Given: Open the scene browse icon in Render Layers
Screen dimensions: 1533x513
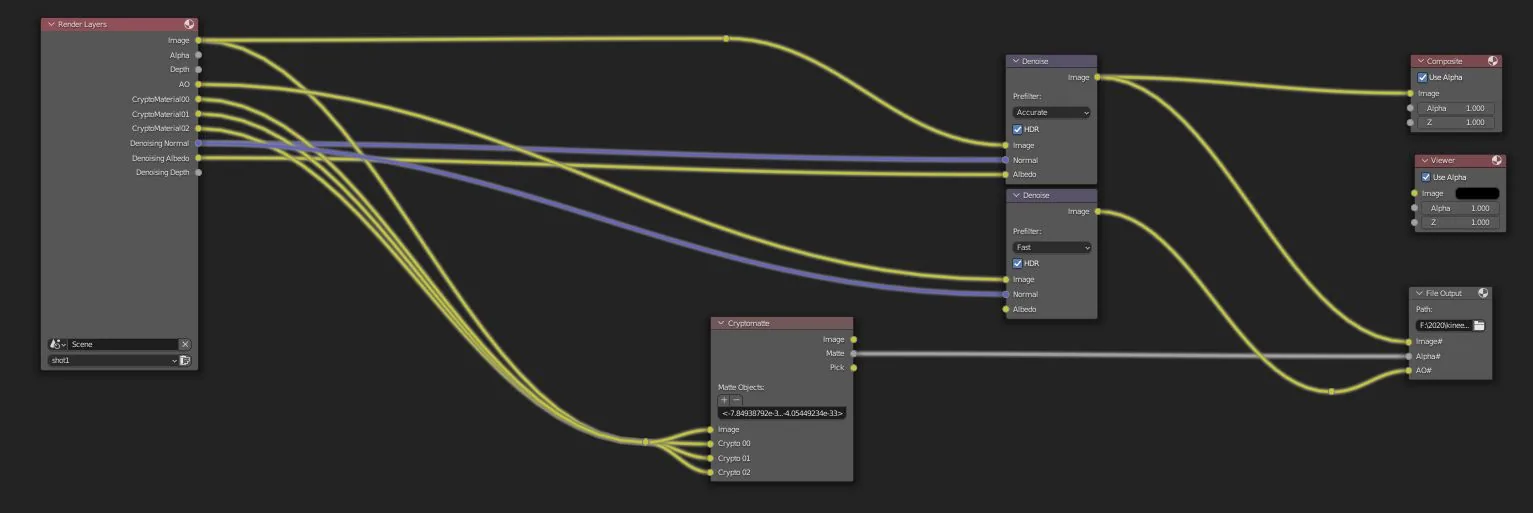Looking at the screenshot, I should pyautogui.click(x=58, y=344).
